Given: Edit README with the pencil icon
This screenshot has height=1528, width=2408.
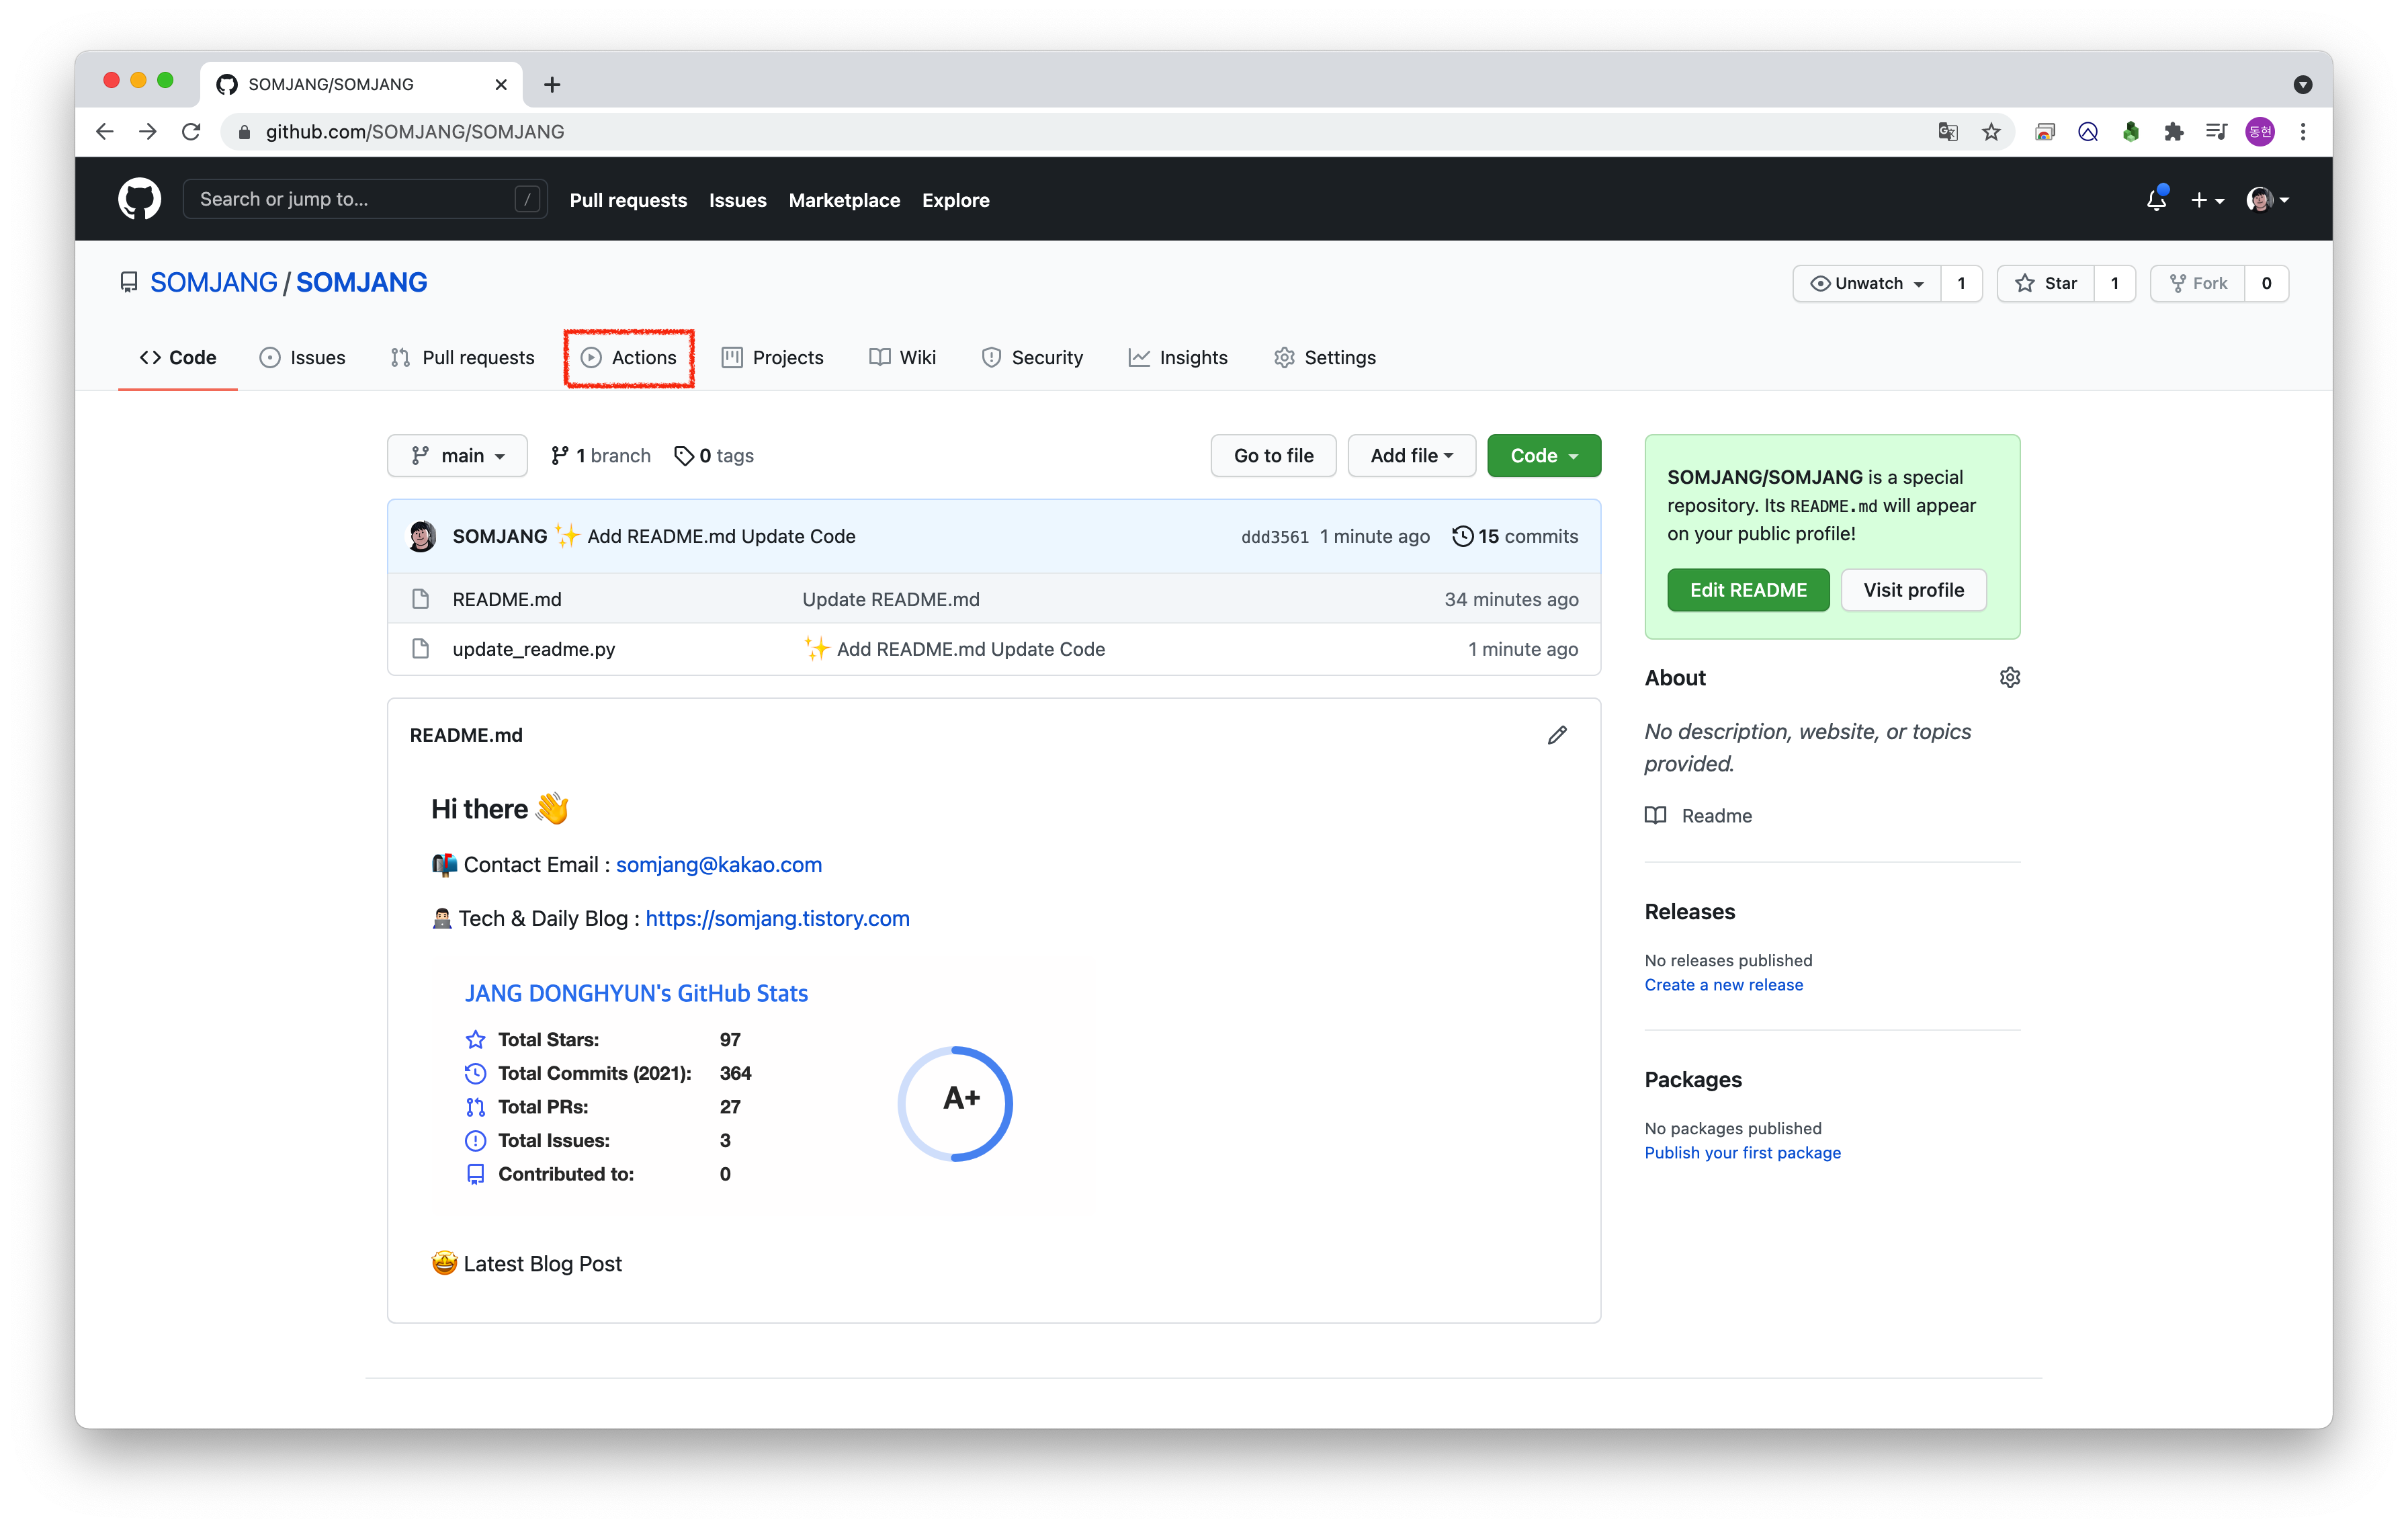Looking at the screenshot, I should click(x=1557, y=735).
